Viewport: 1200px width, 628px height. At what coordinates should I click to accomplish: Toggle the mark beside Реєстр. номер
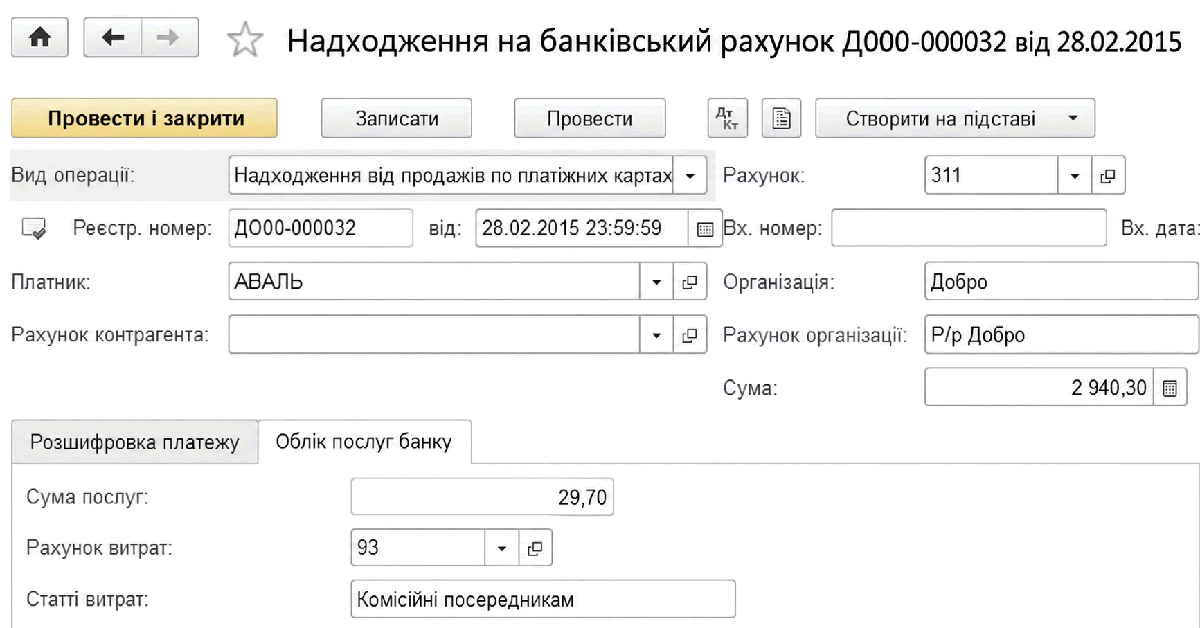(x=33, y=229)
